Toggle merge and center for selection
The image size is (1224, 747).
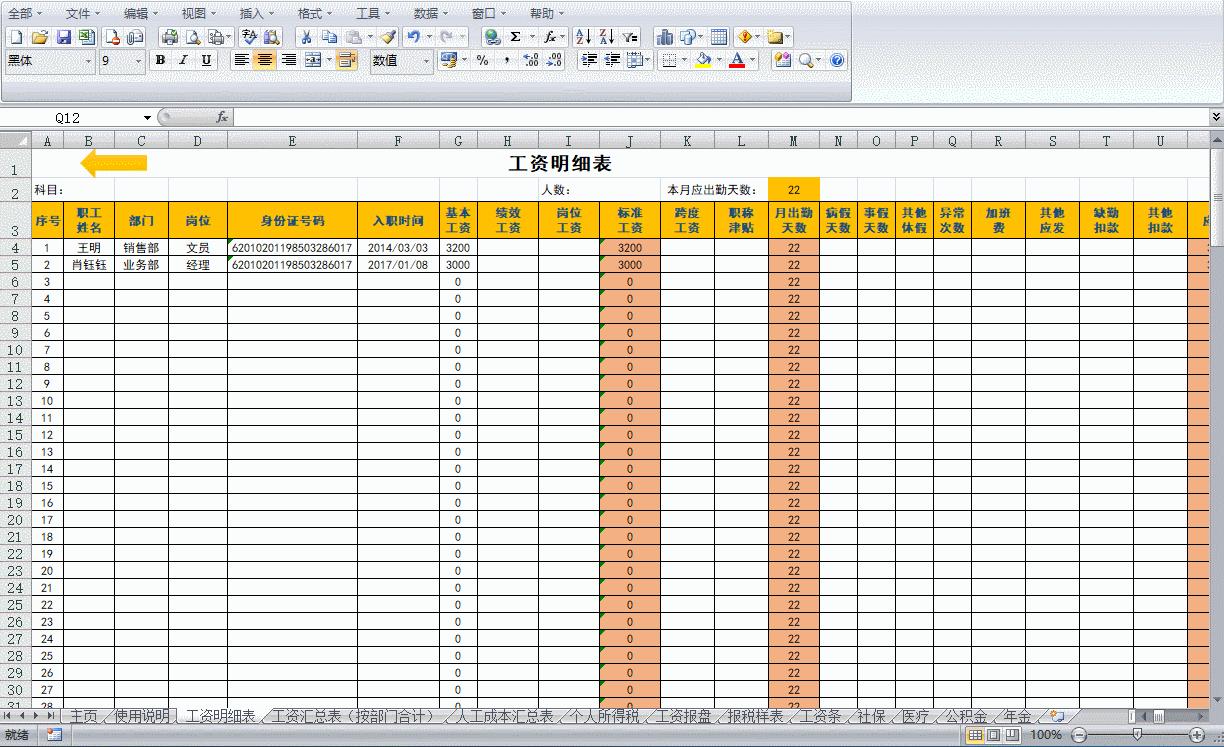315,60
